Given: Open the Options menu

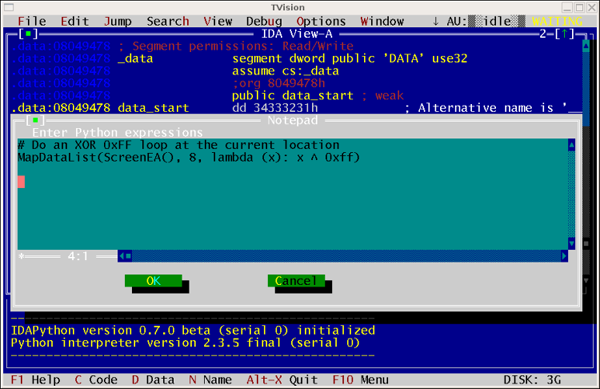Looking at the screenshot, I should click(x=321, y=21).
